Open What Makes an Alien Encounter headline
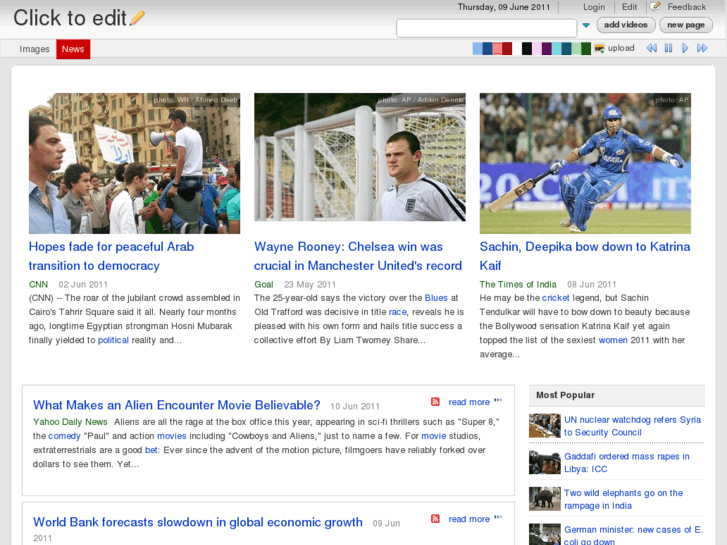 177,405
